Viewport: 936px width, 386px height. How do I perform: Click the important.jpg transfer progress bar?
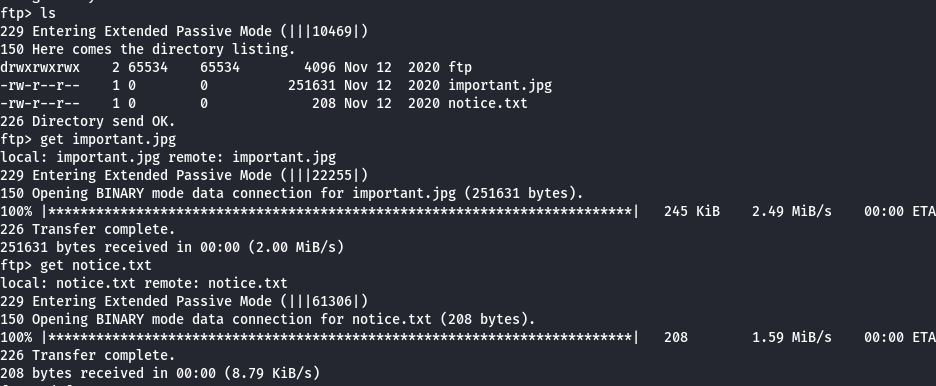tap(340, 211)
